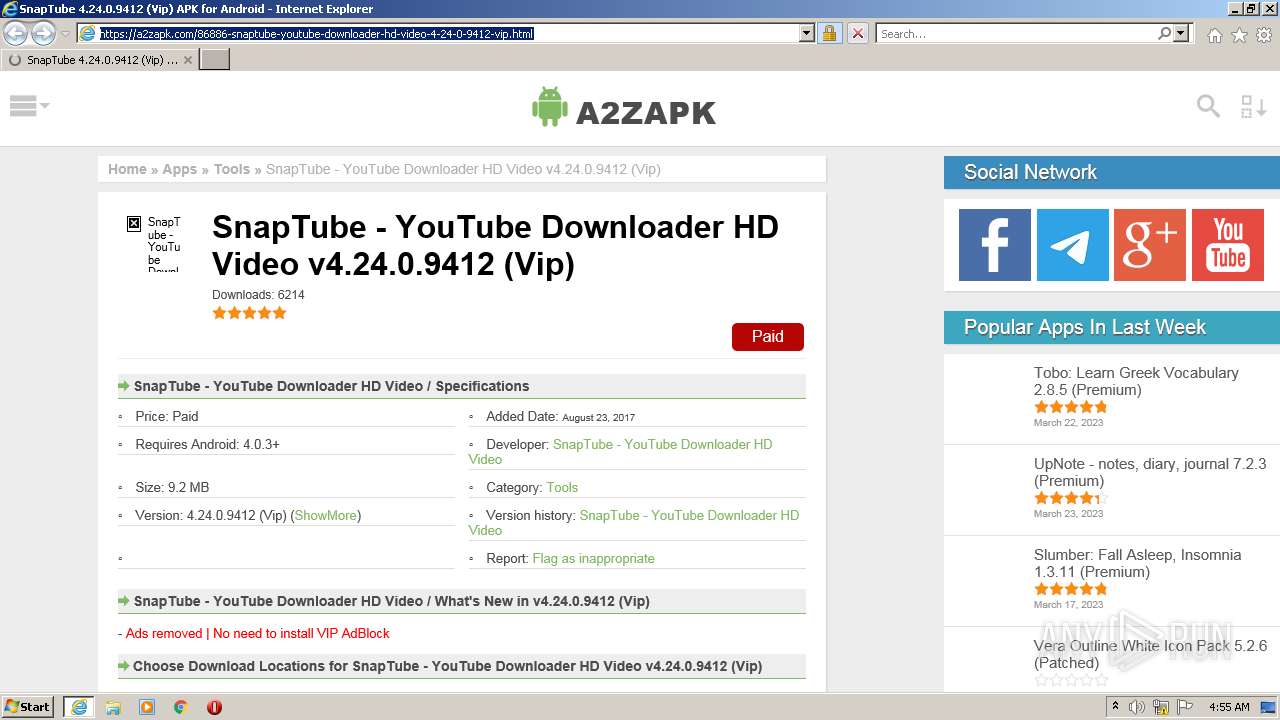Open the Google Plus social icon
Image resolution: width=1280 pixels, height=720 pixels.
1150,245
